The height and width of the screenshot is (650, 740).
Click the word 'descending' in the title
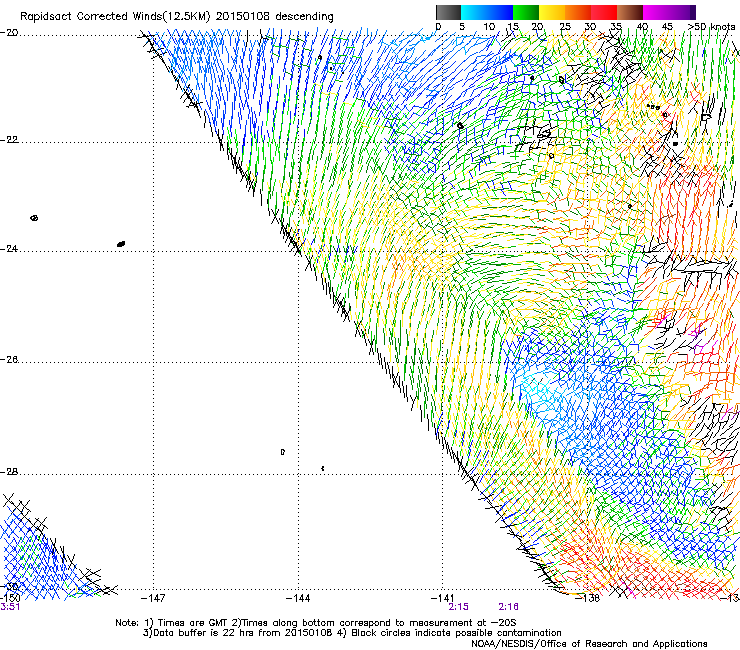point(304,17)
